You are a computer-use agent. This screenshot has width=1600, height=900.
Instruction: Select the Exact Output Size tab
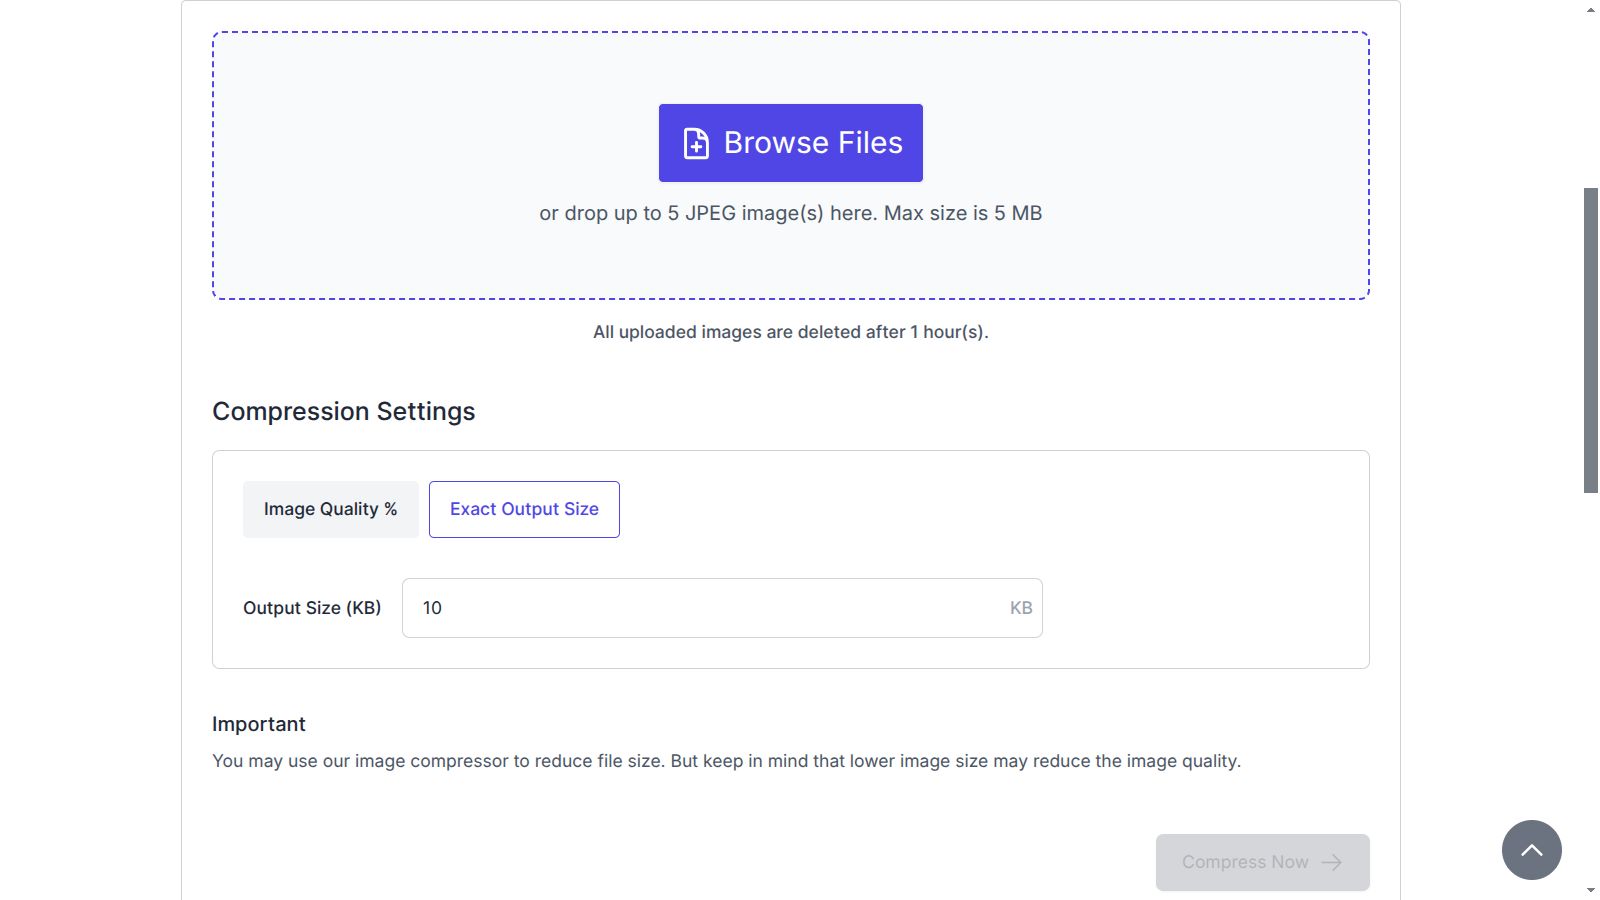point(524,509)
